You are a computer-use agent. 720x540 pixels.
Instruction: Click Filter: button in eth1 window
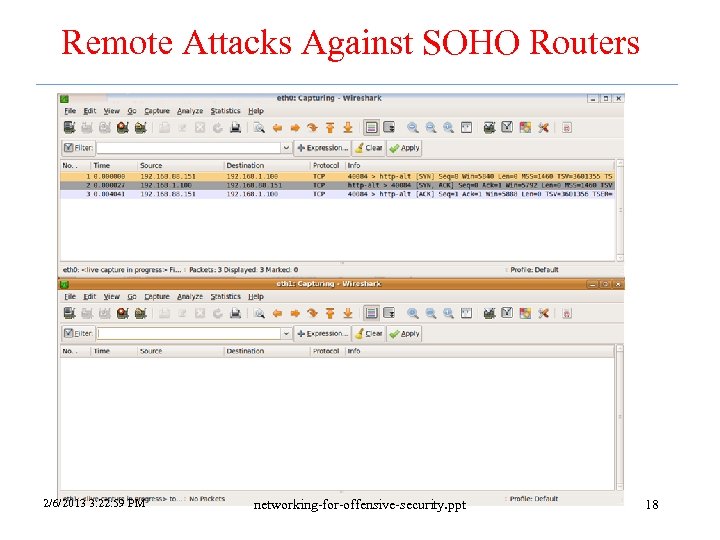pyautogui.click(x=78, y=333)
